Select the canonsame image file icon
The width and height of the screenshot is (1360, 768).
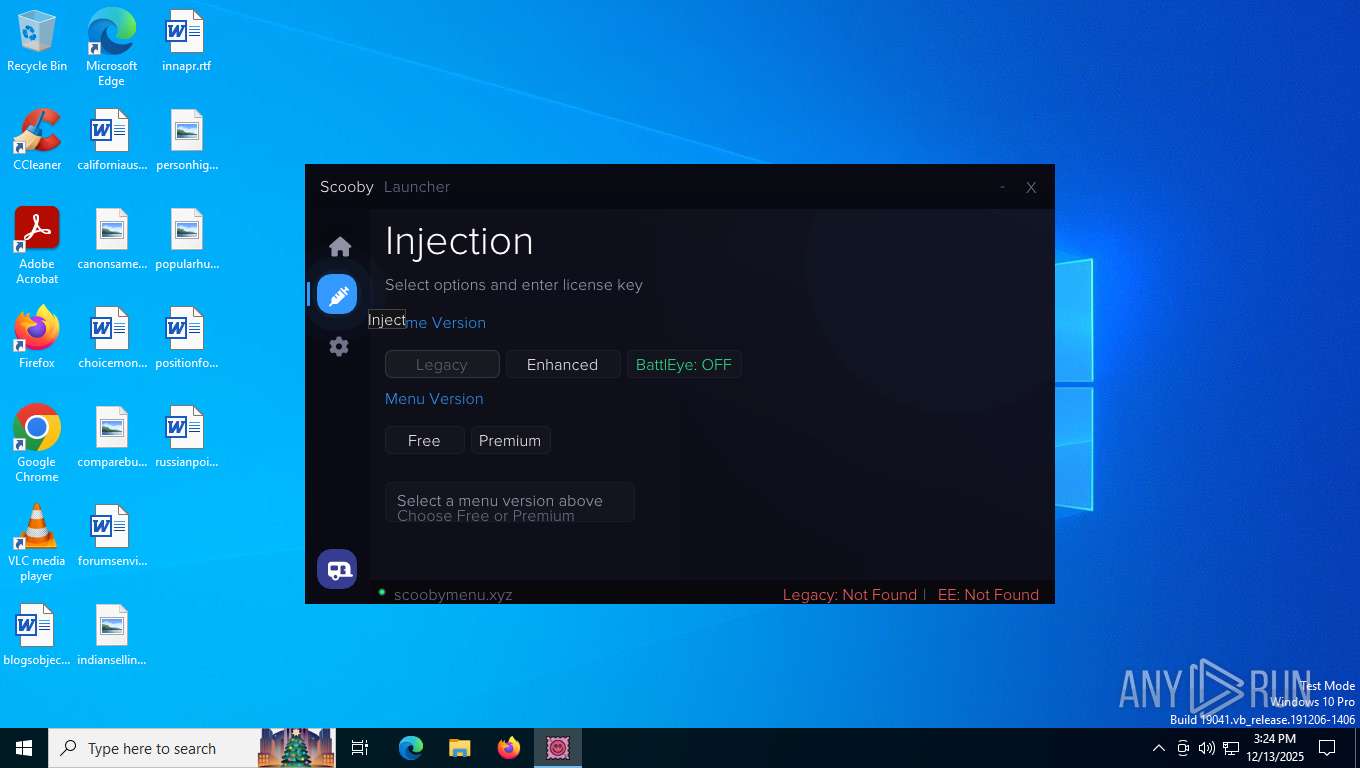pos(111,240)
